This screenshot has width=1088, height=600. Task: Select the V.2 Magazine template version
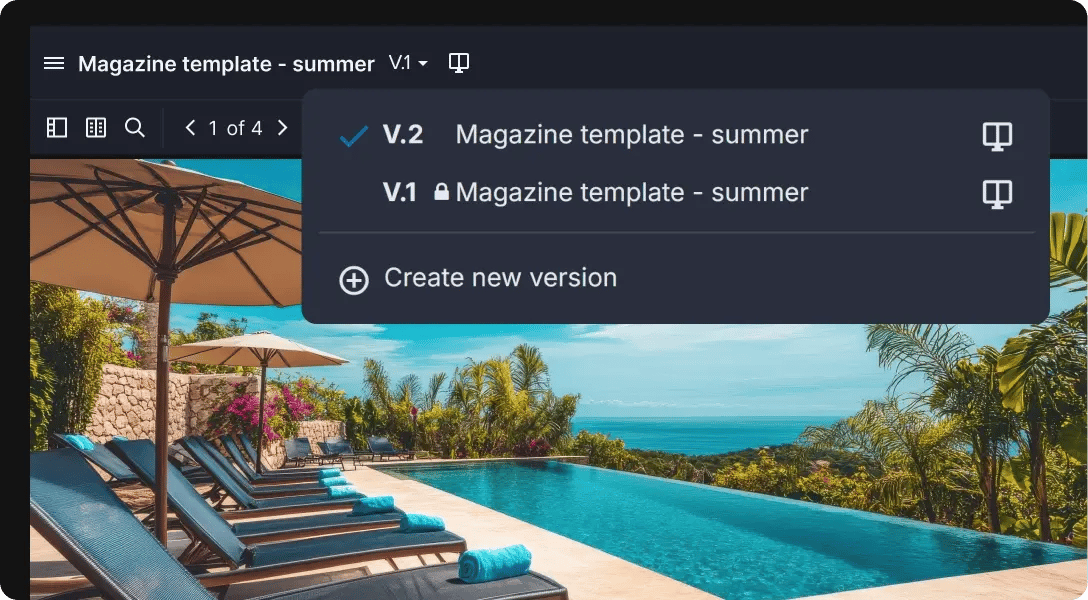(676, 135)
